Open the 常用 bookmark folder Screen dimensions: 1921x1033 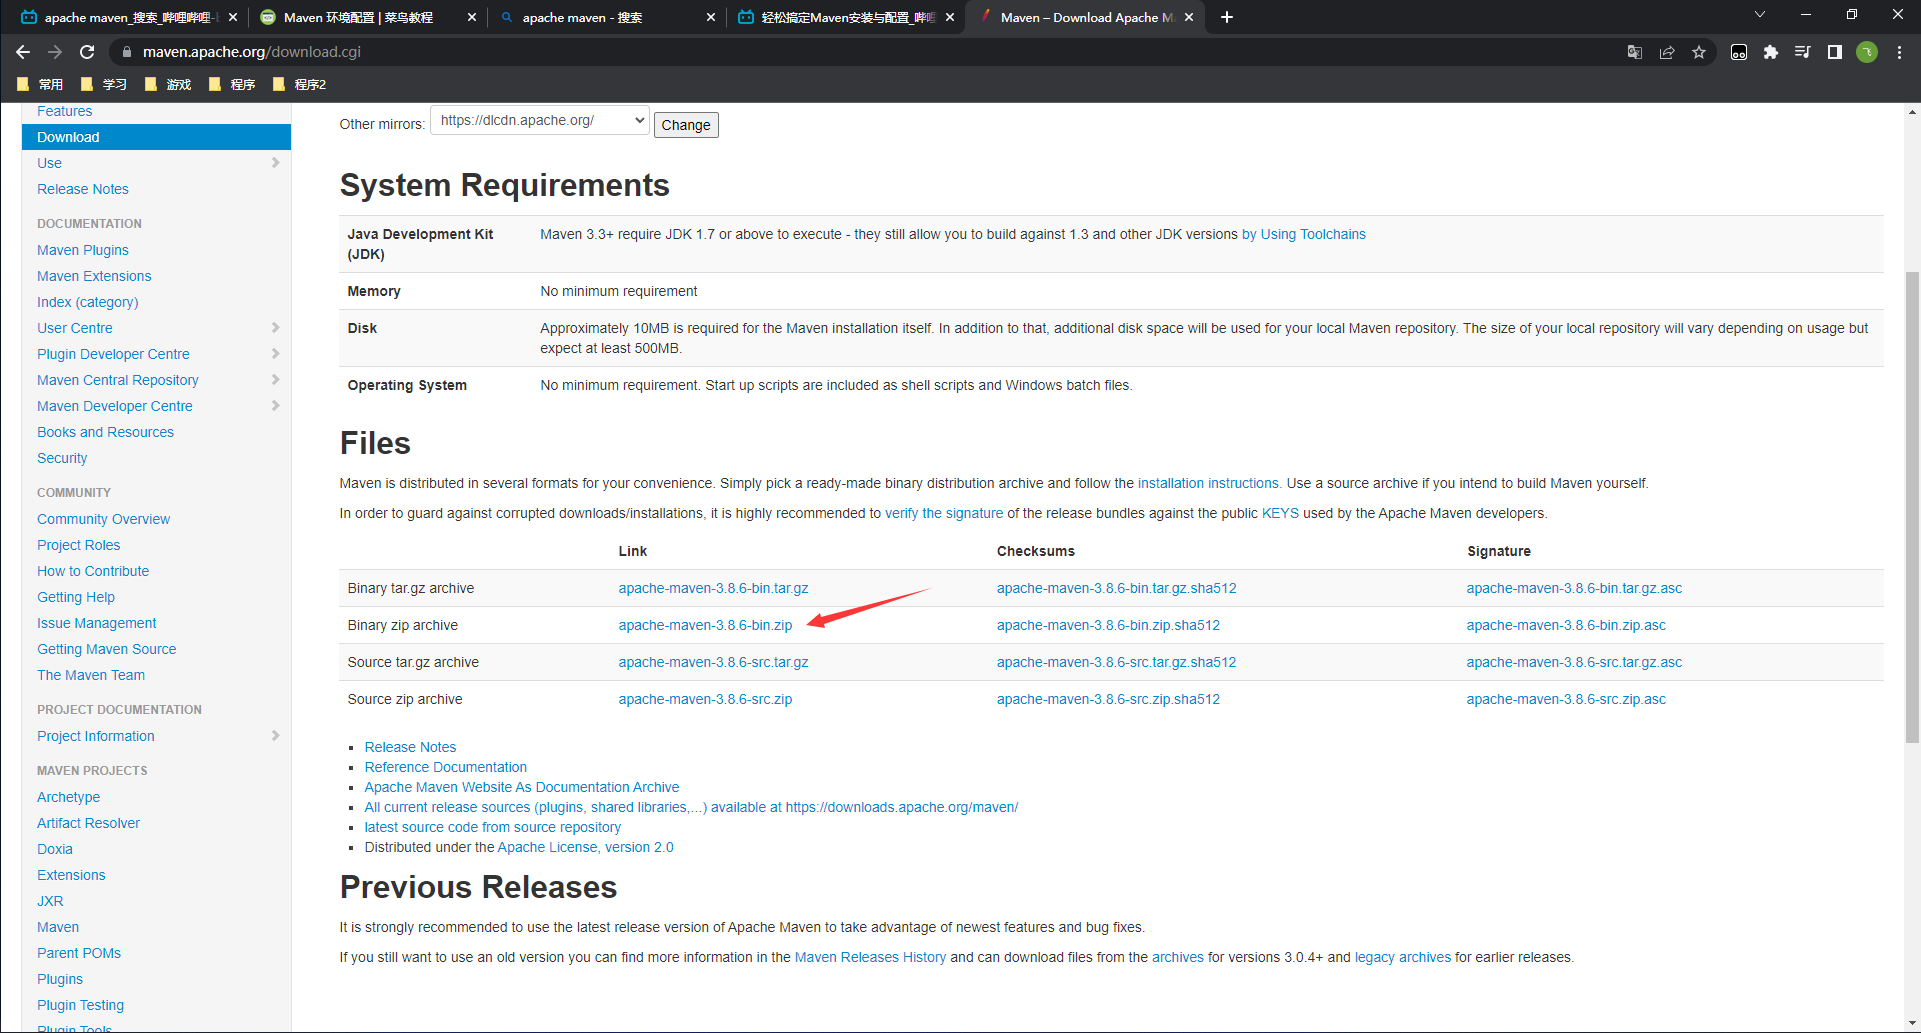click(x=40, y=84)
